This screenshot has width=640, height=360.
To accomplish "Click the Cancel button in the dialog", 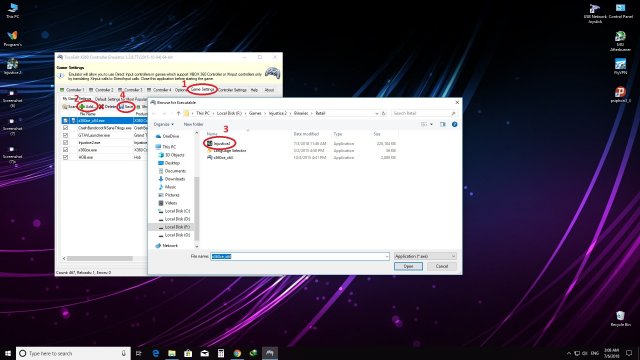I will coord(442,267).
